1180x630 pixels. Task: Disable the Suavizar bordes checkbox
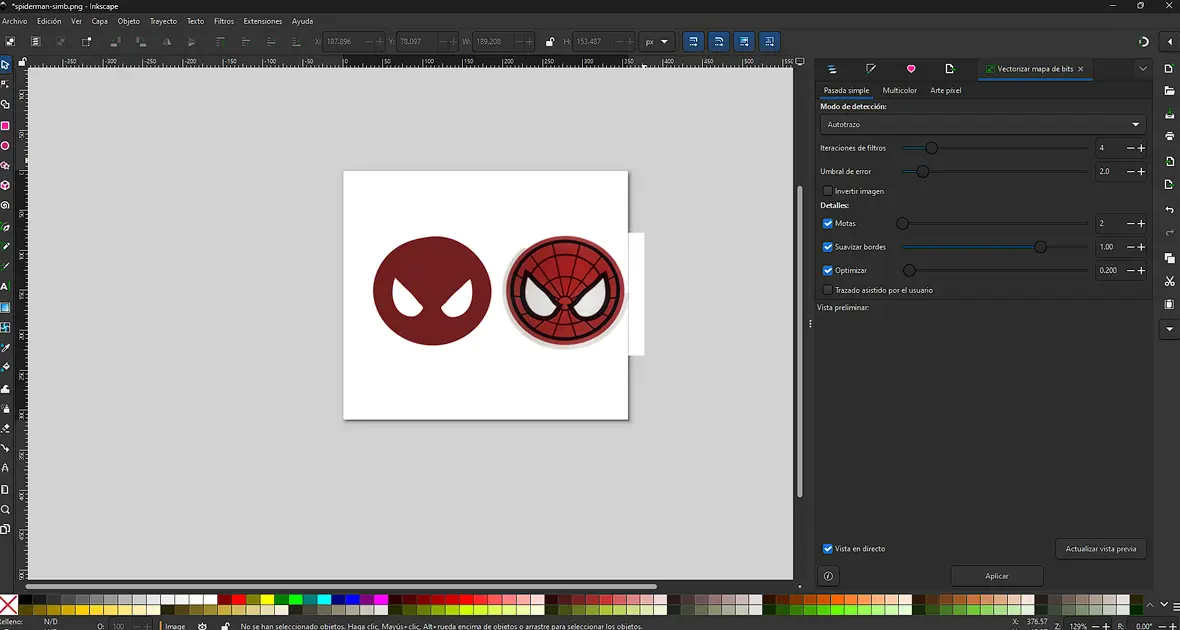[826, 247]
